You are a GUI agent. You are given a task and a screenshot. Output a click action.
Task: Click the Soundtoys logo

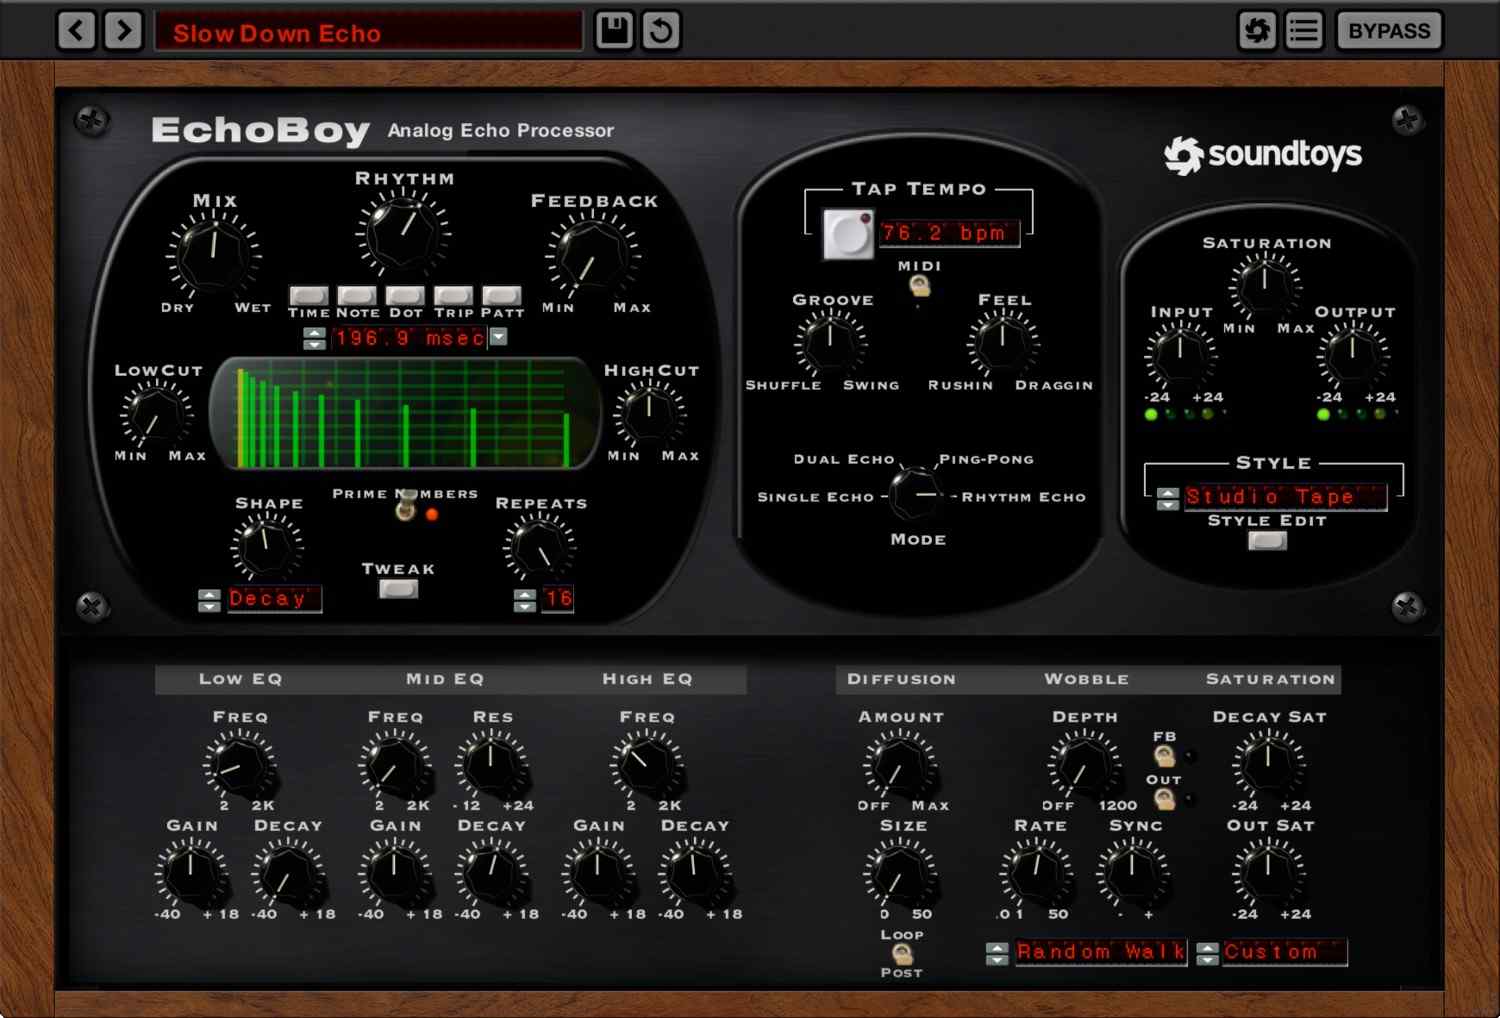click(x=1263, y=155)
